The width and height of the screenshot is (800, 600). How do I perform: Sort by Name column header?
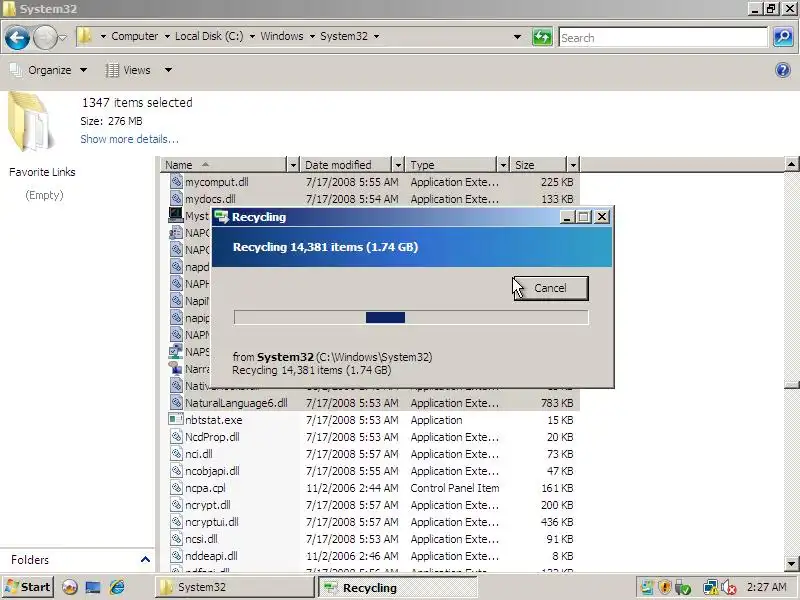pos(224,165)
